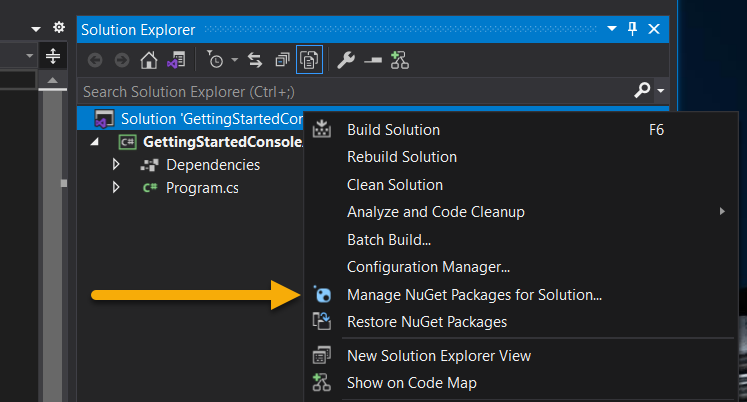
Task: Open Properties via the wrench icon
Action: (x=346, y=61)
